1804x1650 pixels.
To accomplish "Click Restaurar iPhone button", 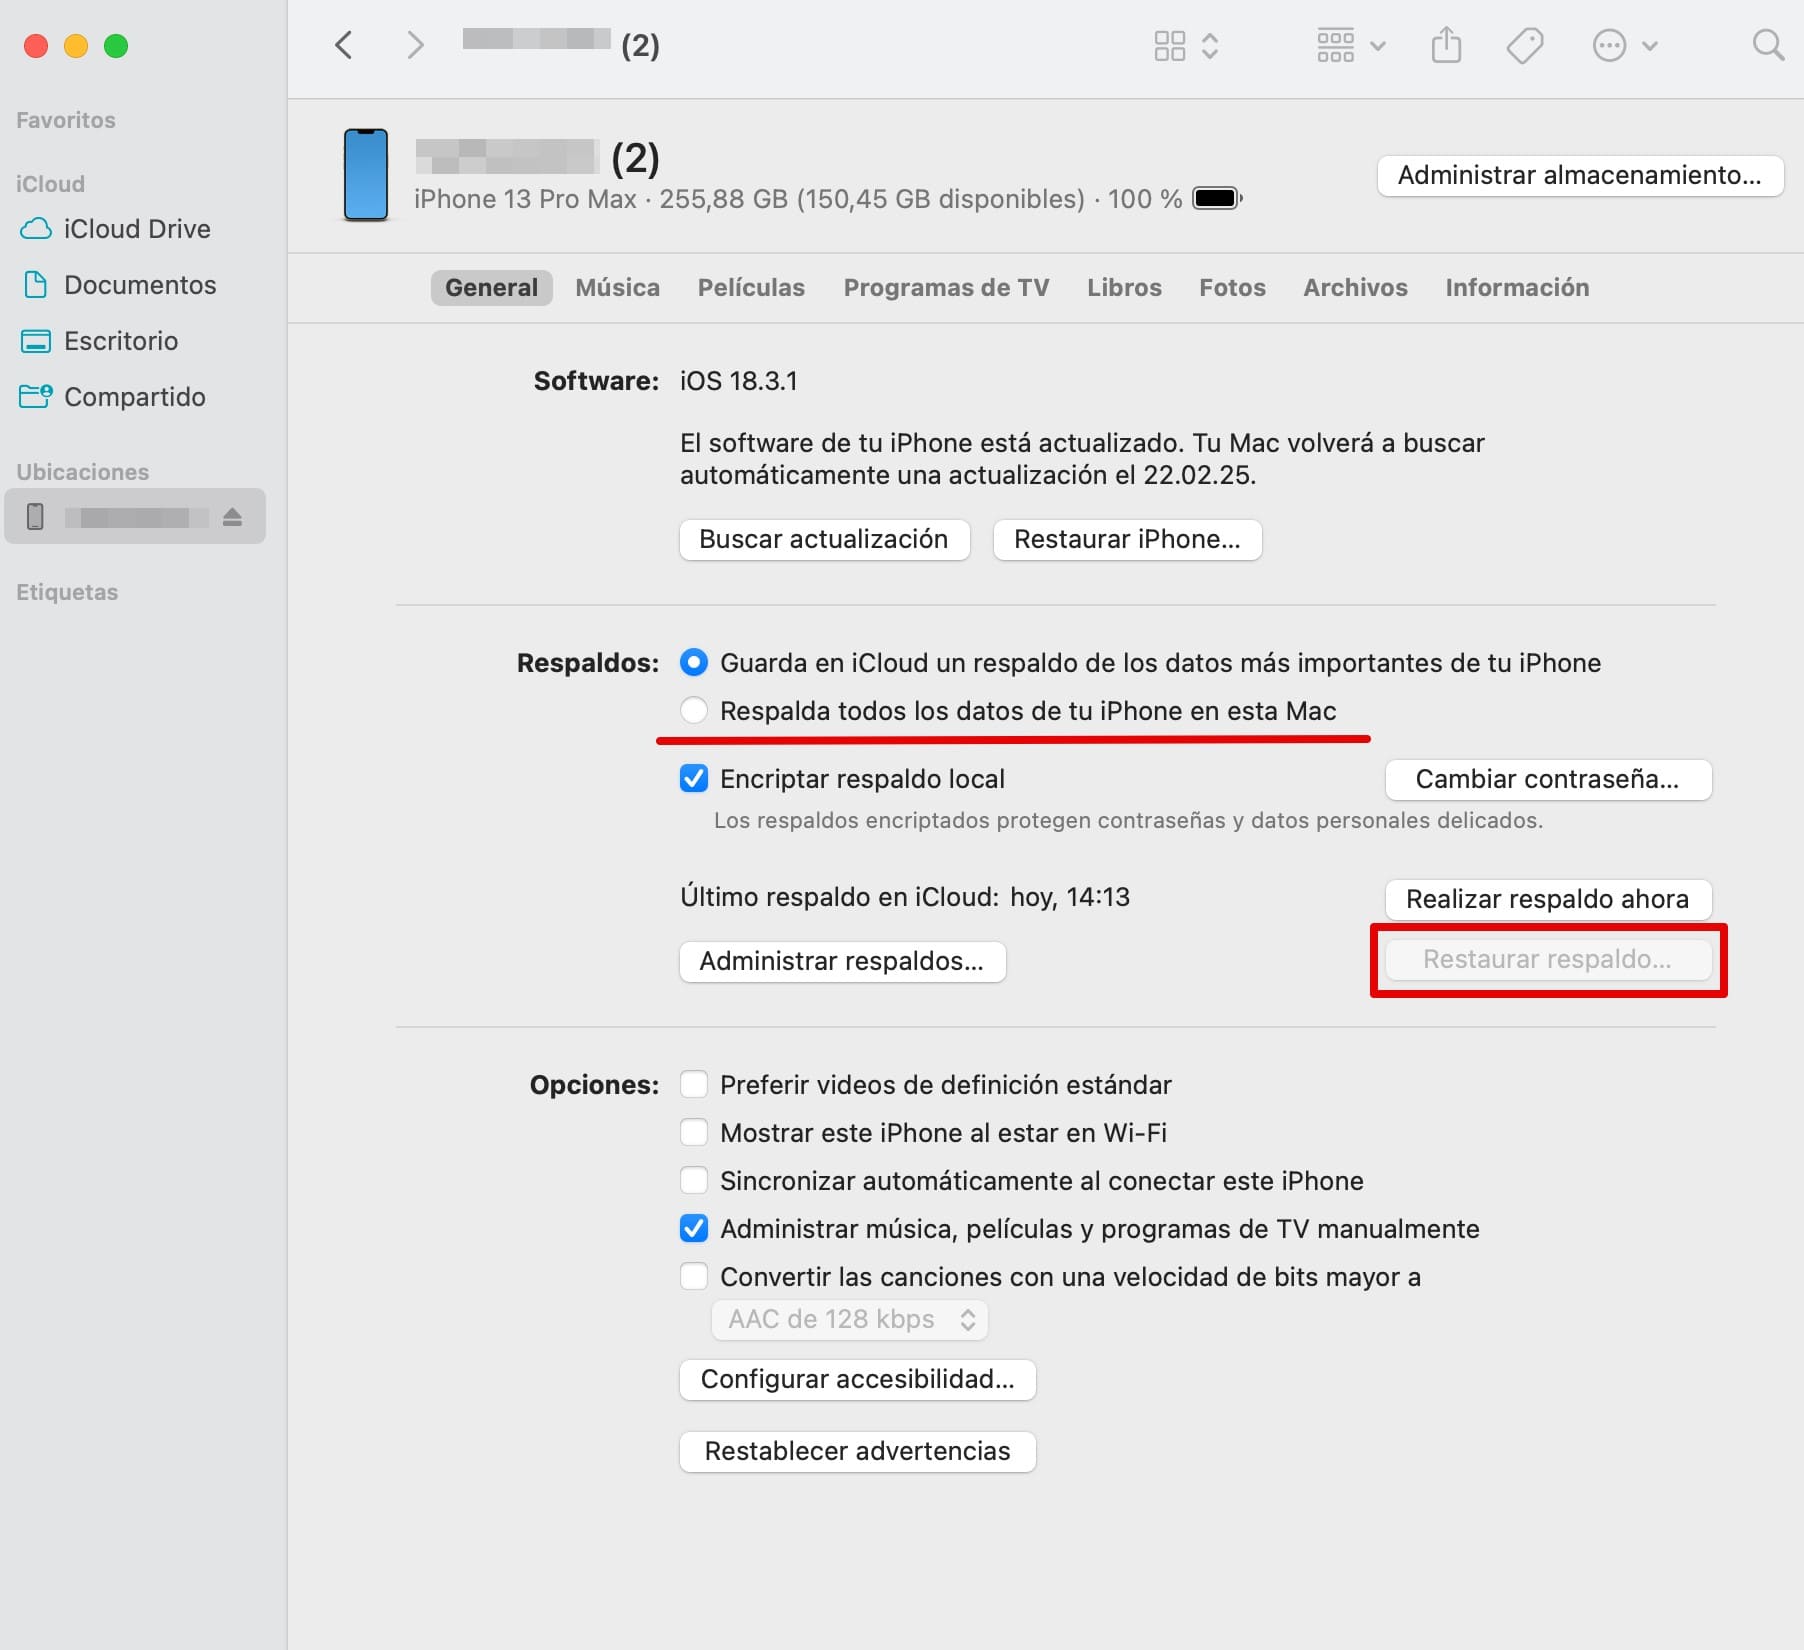I will (1127, 539).
